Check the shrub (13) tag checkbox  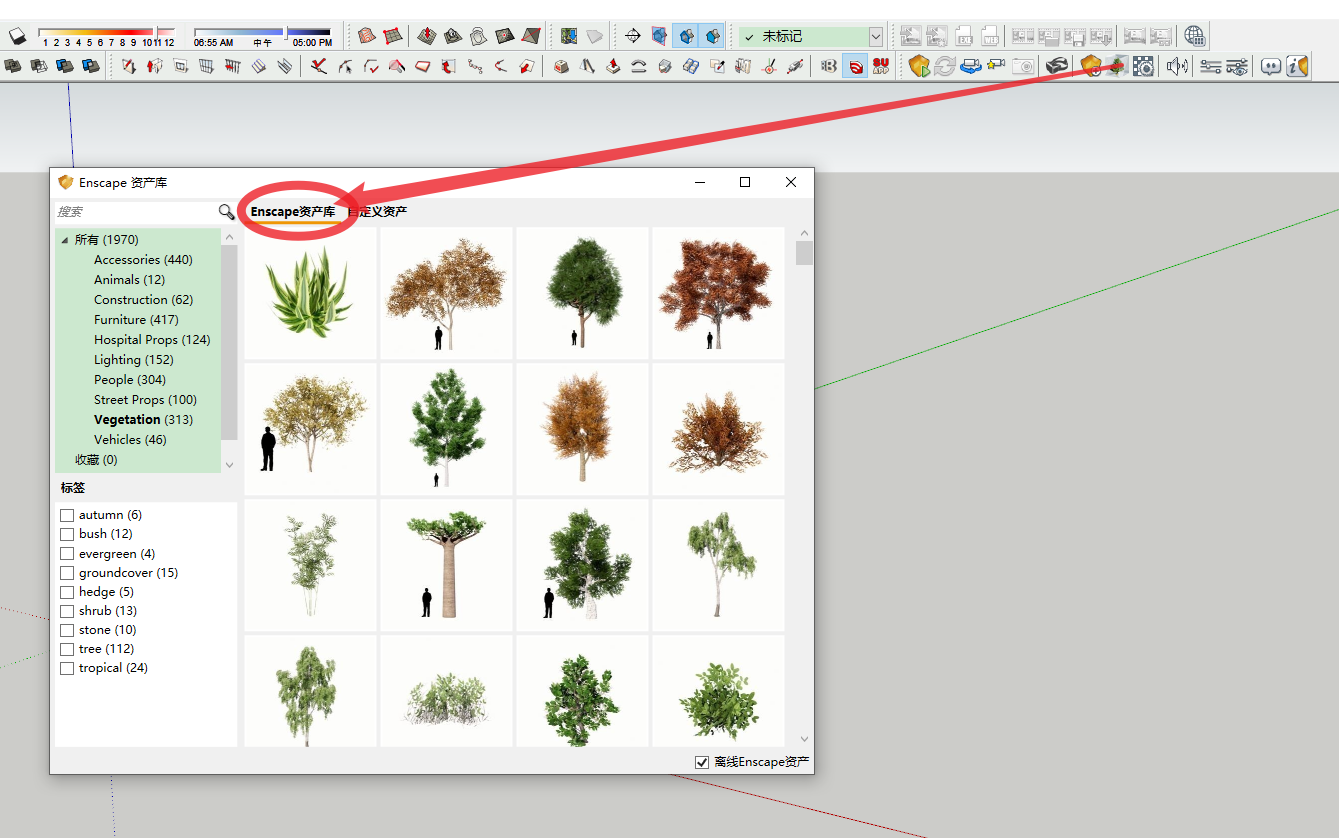tap(67, 611)
